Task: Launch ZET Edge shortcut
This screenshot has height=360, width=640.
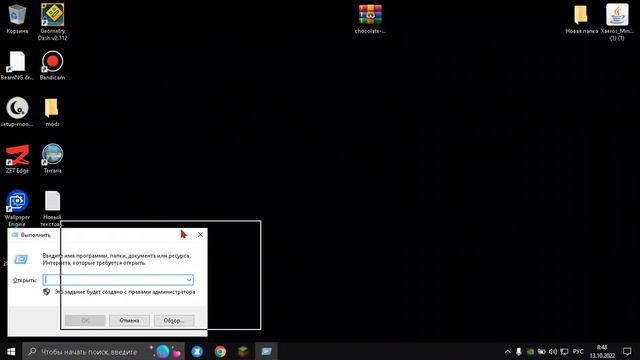Action: click(17, 159)
